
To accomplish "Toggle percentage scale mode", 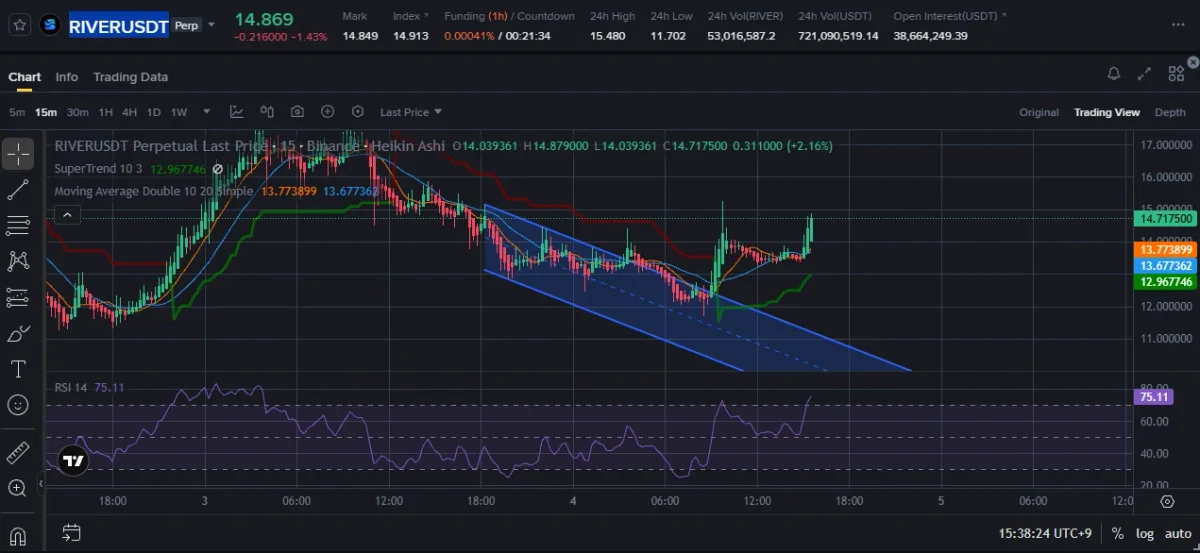I will click(1117, 533).
